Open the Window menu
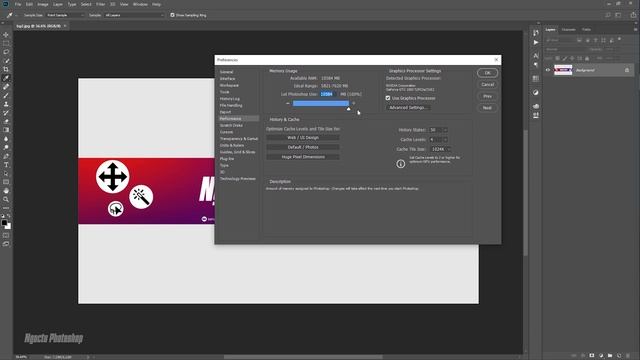This screenshot has height=360, width=640. [140, 4]
